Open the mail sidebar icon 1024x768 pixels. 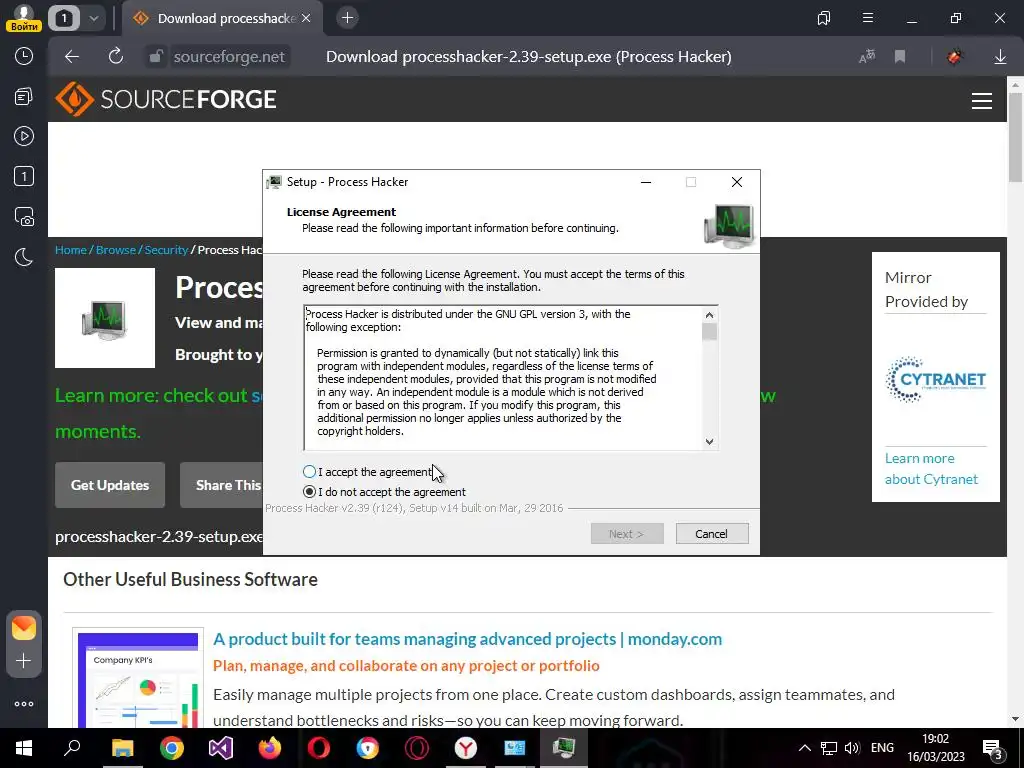(x=24, y=628)
